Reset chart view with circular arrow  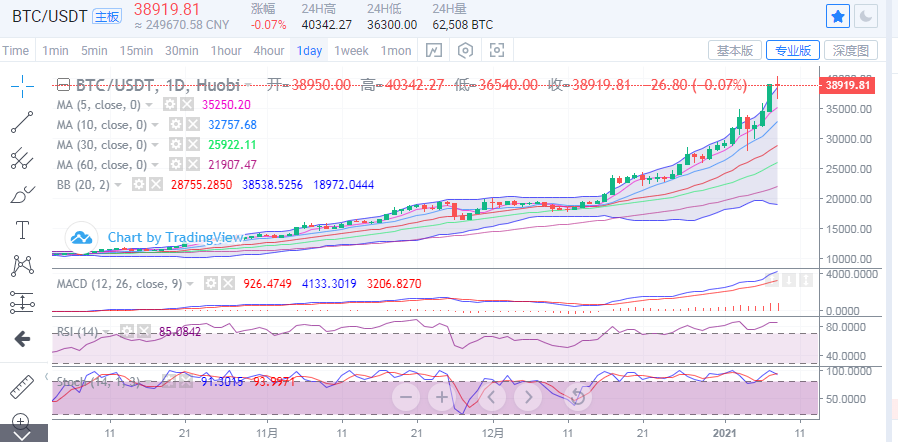pos(577,397)
